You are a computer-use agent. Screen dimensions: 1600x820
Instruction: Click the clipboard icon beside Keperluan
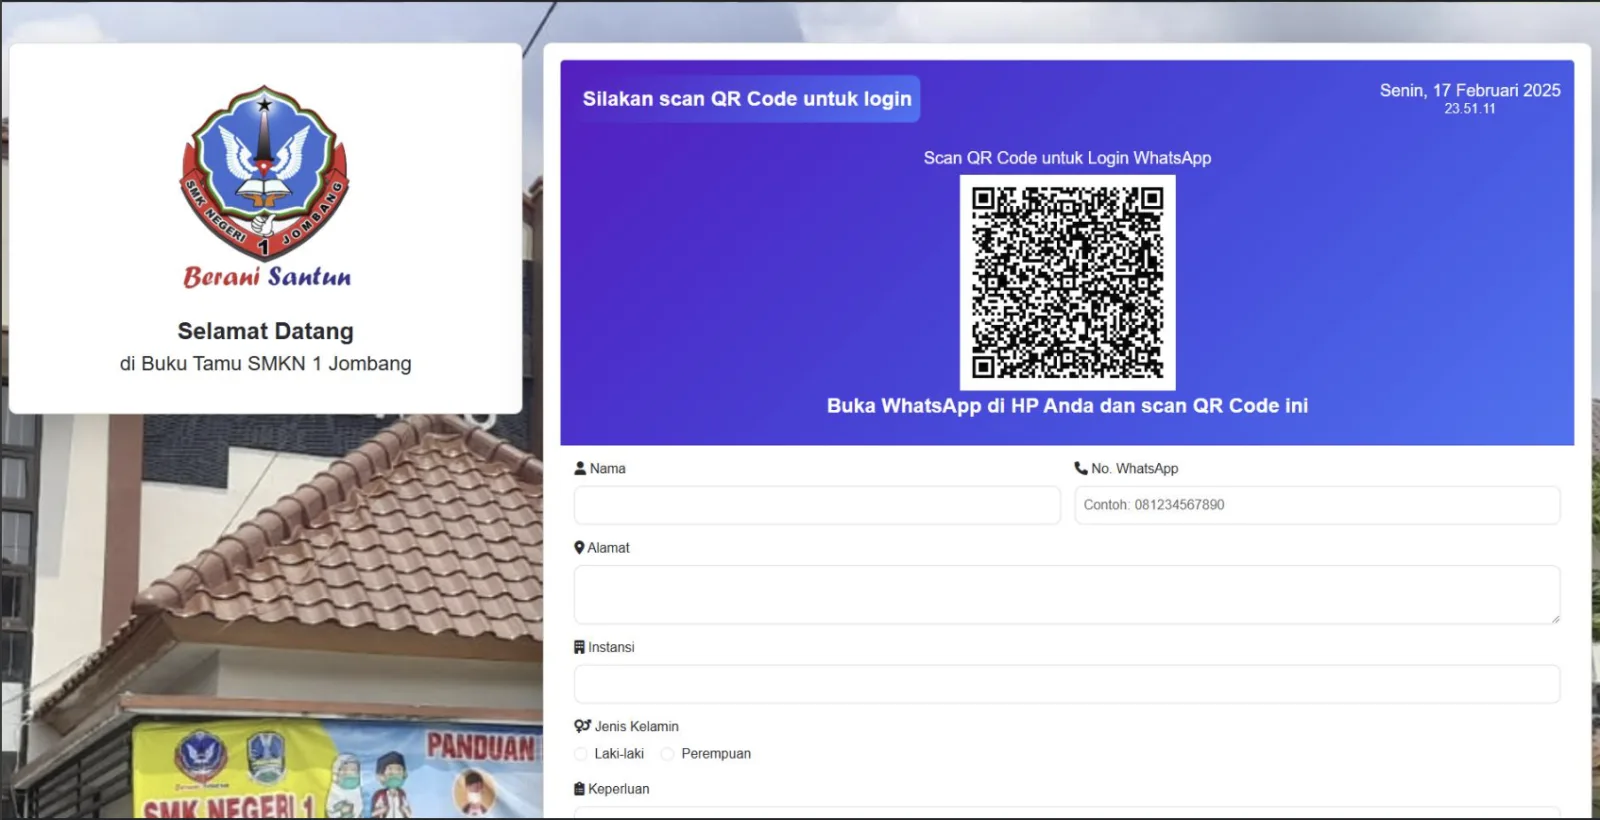coord(579,789)
